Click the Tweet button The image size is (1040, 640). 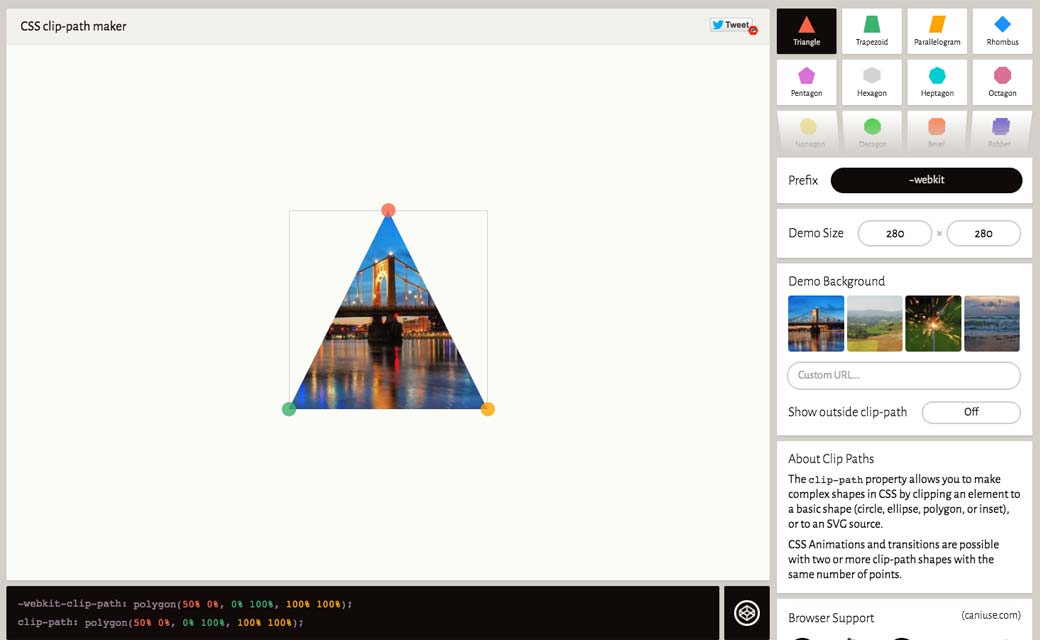pos(732,25)
